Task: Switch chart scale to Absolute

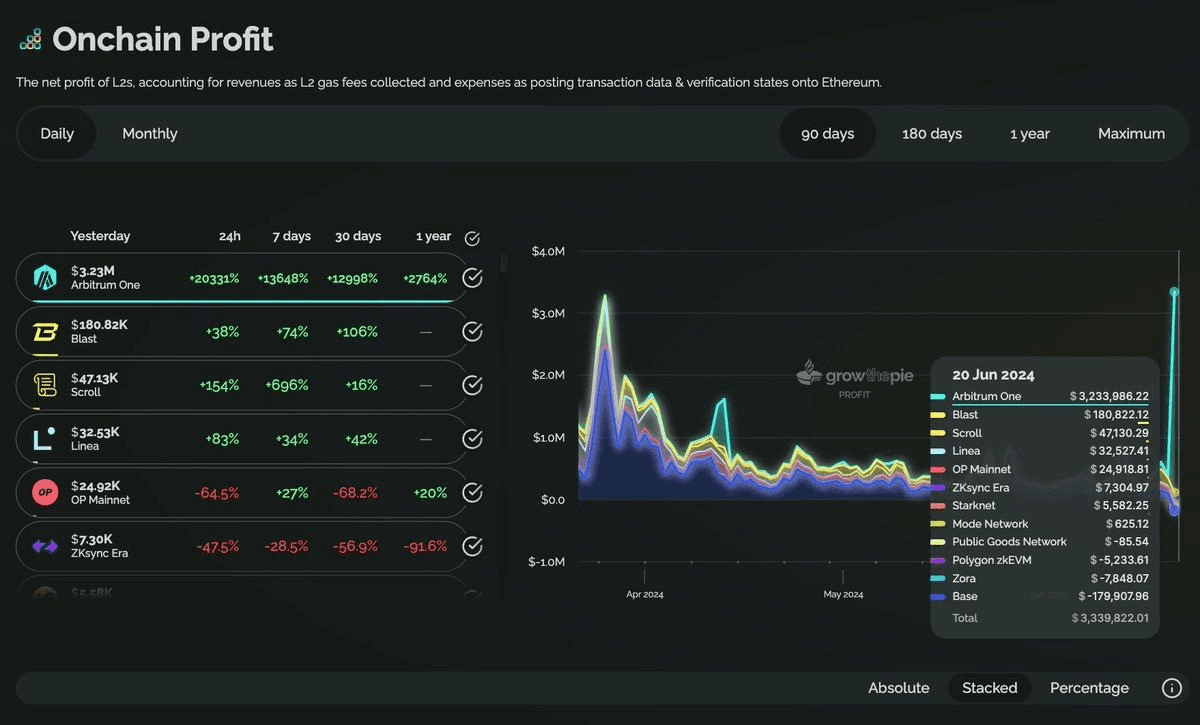Action: pyautogui.click(x=898, y=688)
